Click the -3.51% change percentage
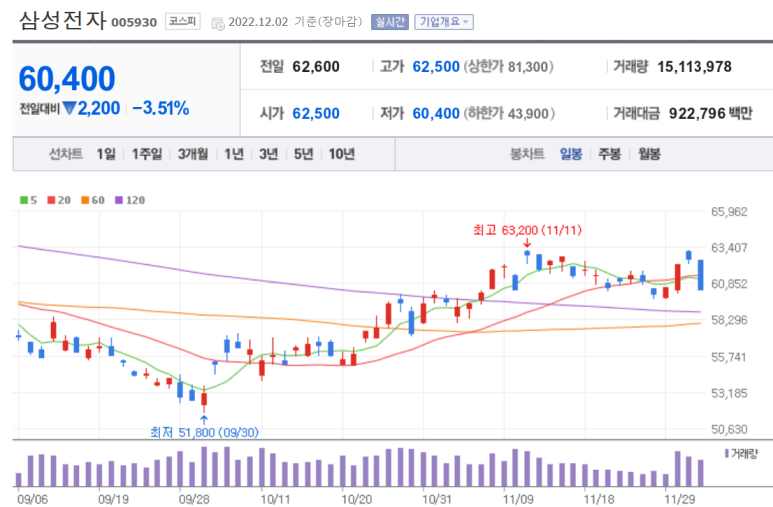Screen dimensions: 773x507 click(161, 108)
